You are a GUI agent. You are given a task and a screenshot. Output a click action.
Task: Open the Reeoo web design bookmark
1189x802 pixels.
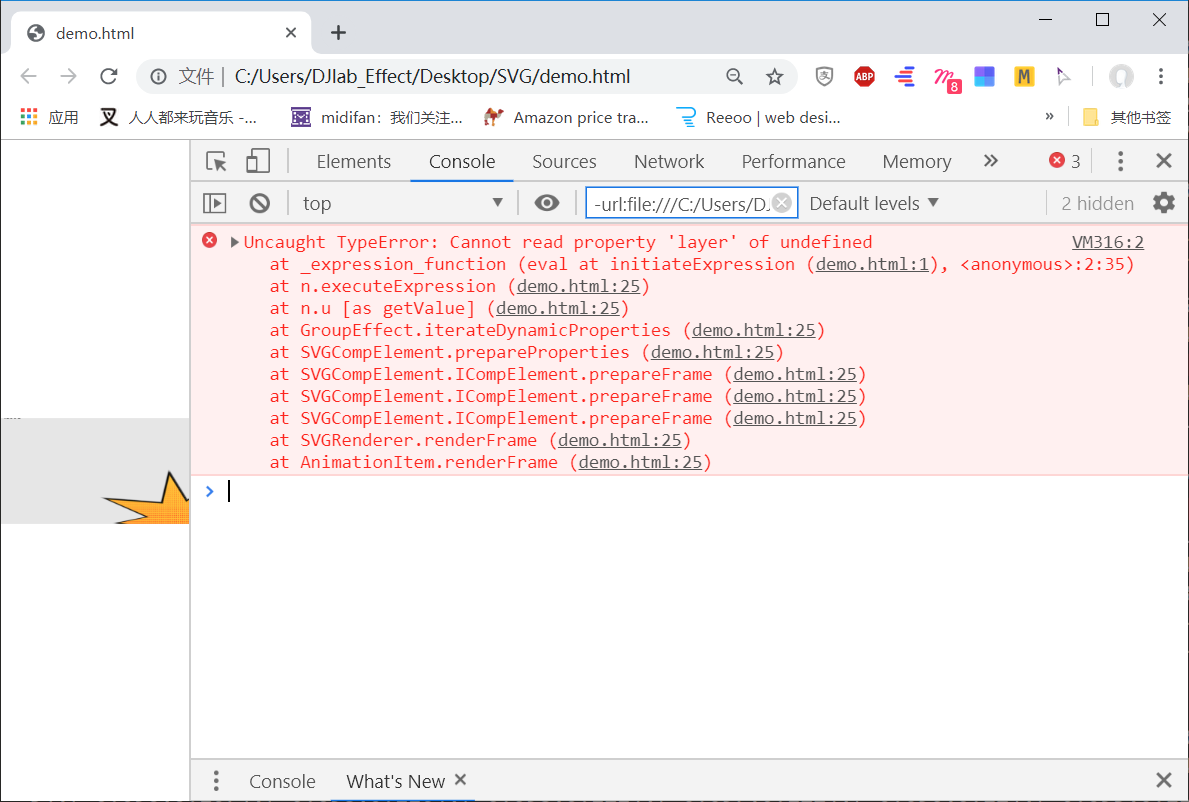point(758,117)
